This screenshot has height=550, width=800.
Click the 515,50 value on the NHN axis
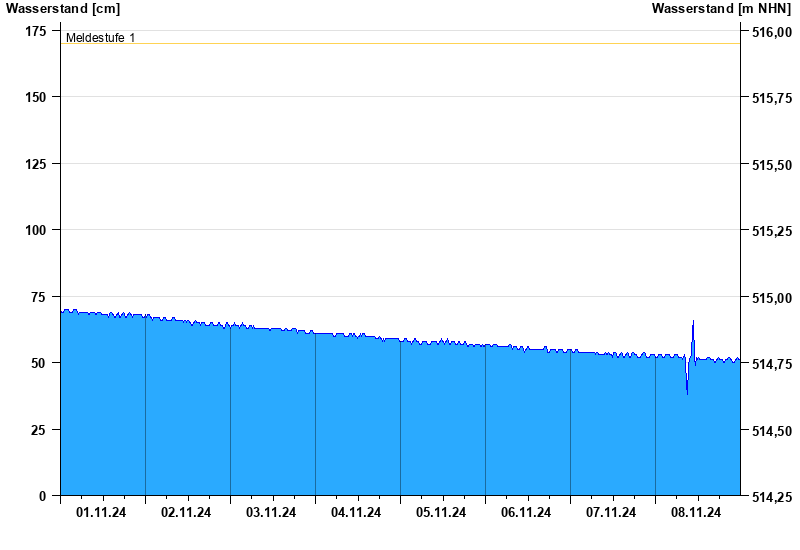(x=772, y=165)
